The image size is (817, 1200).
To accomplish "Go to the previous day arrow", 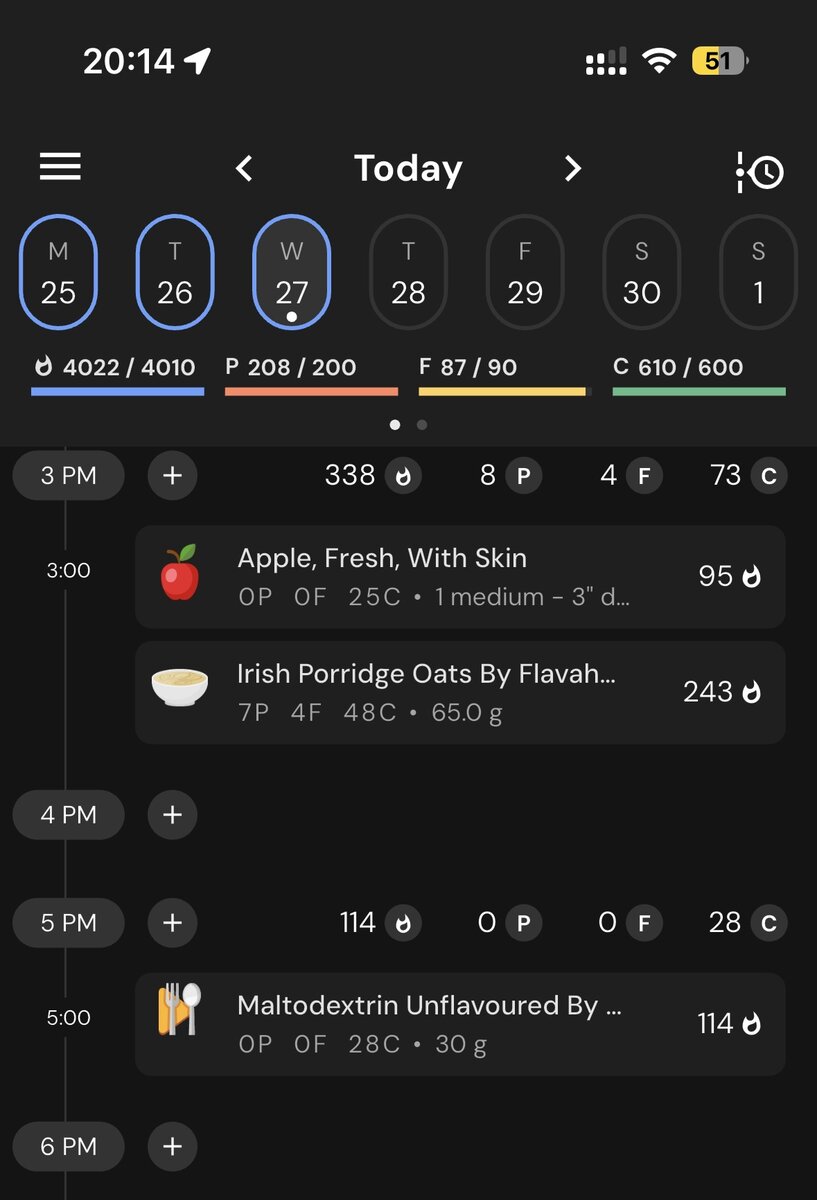I will click(244, 168).
